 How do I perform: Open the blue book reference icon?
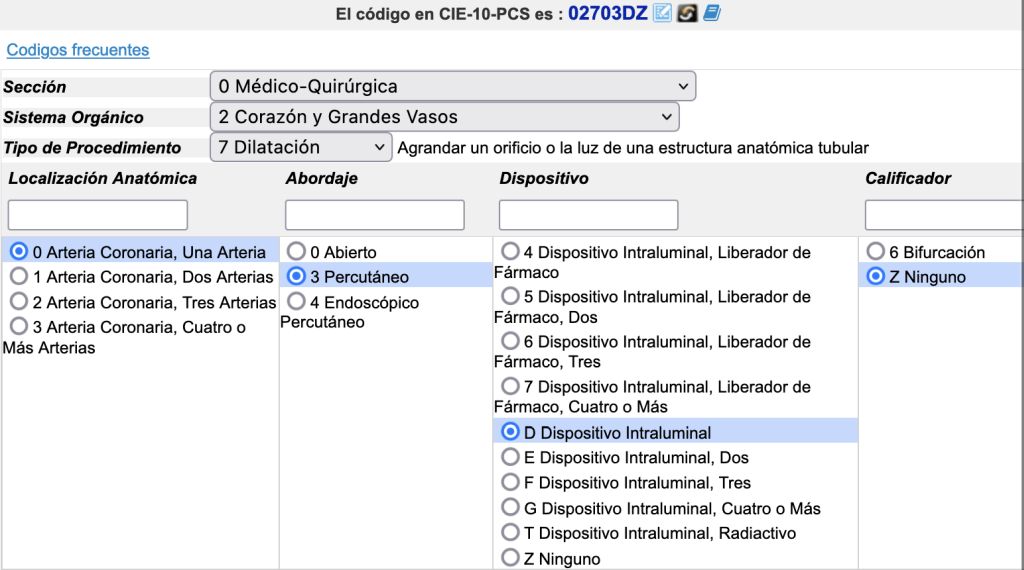[711, 14]
